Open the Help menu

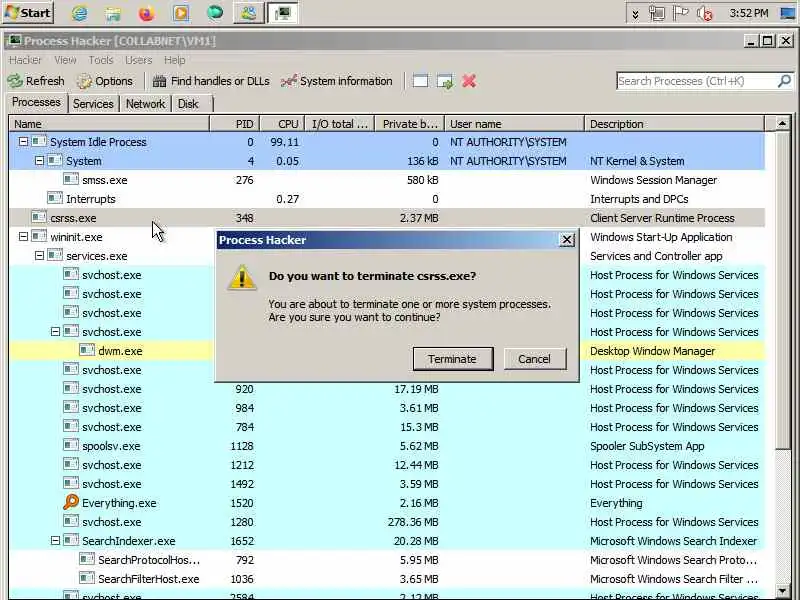(174, 60)
